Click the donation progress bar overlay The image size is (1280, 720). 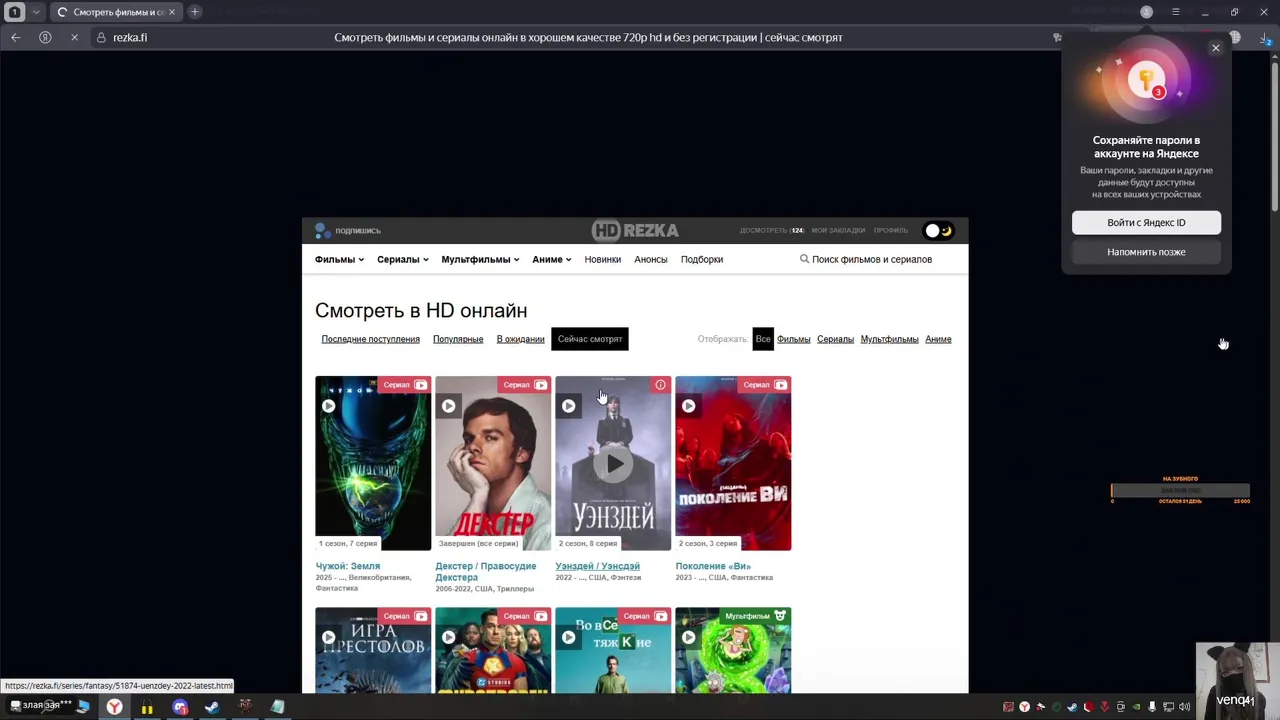click(1180, 491)
